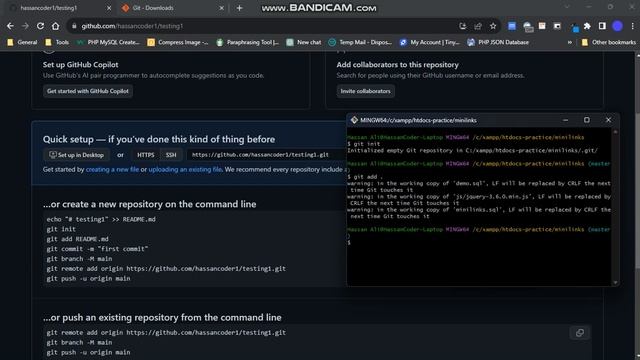This screenshot has height=360, width=640.
Task: Select the HTTPS clone option
Action: point(146,155)
